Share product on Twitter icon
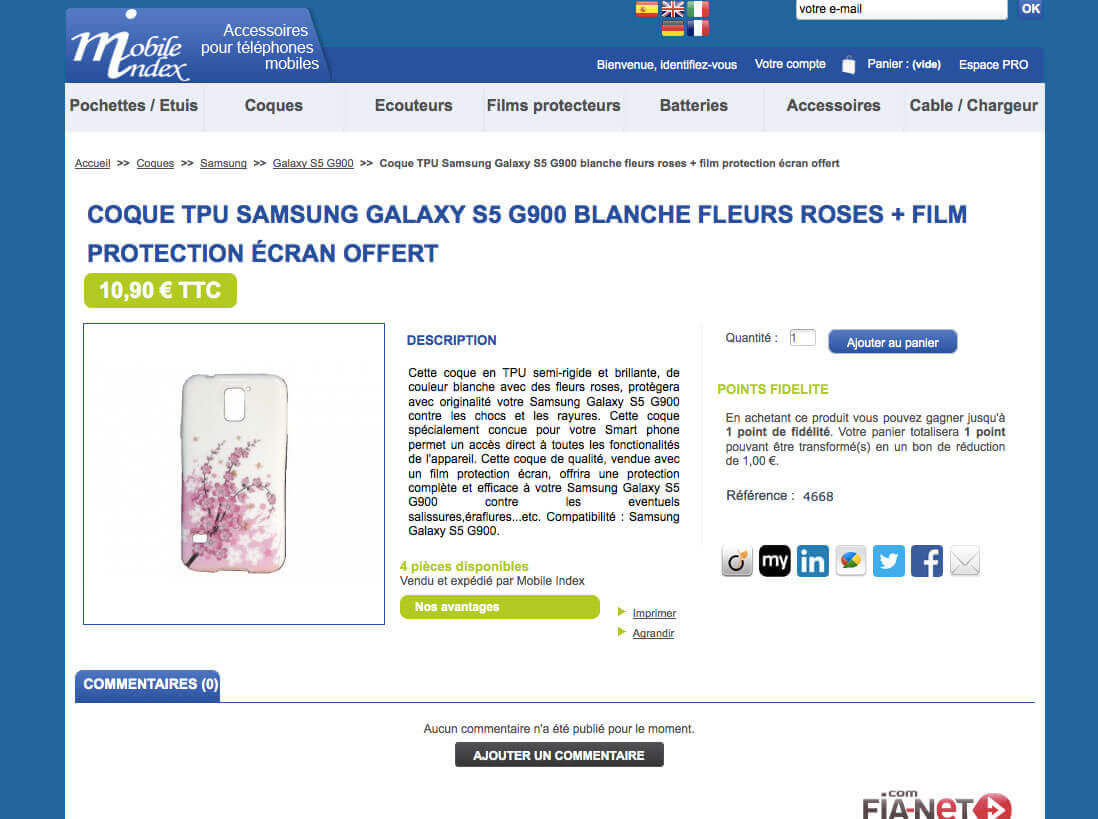Screen dimensions: 1098x819 889,561
